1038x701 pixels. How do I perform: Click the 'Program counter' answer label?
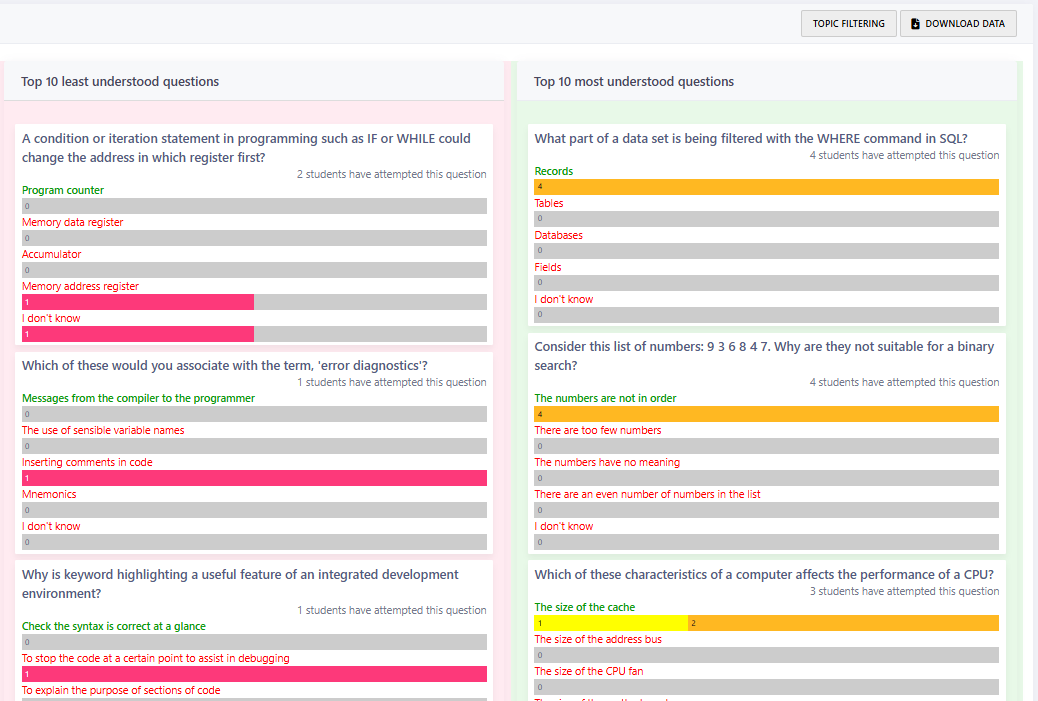click(x=63, y=190)
